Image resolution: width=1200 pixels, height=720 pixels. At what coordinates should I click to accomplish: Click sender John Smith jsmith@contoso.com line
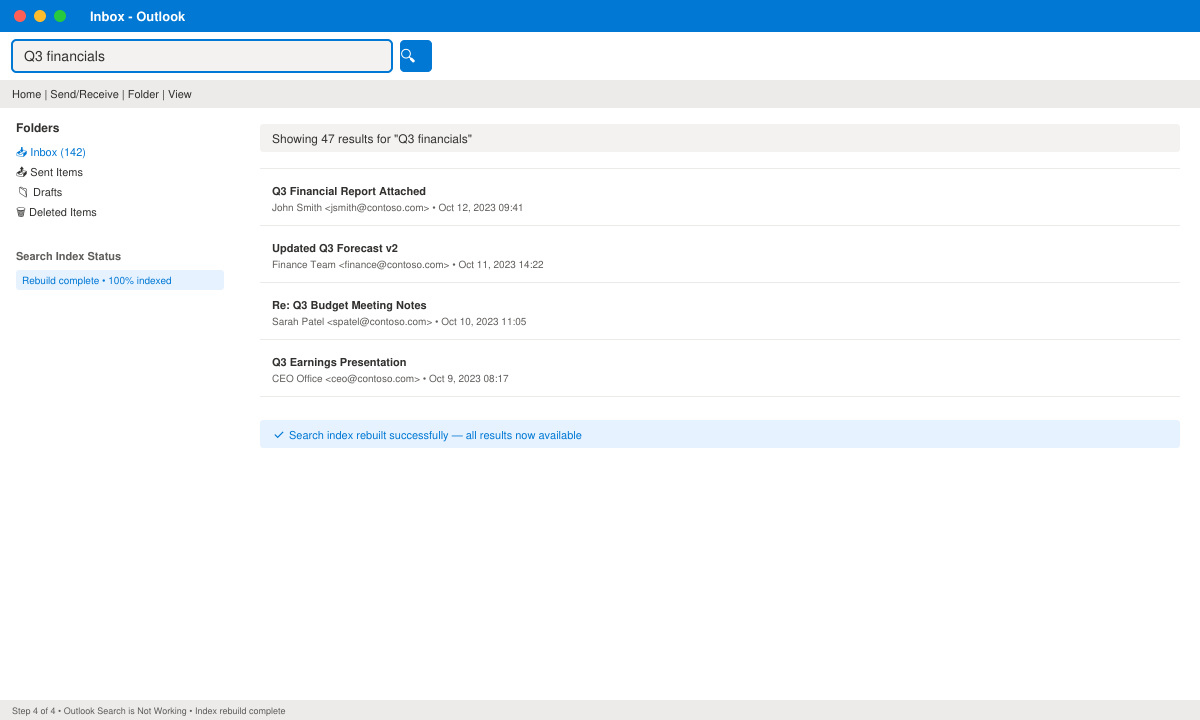398,208
